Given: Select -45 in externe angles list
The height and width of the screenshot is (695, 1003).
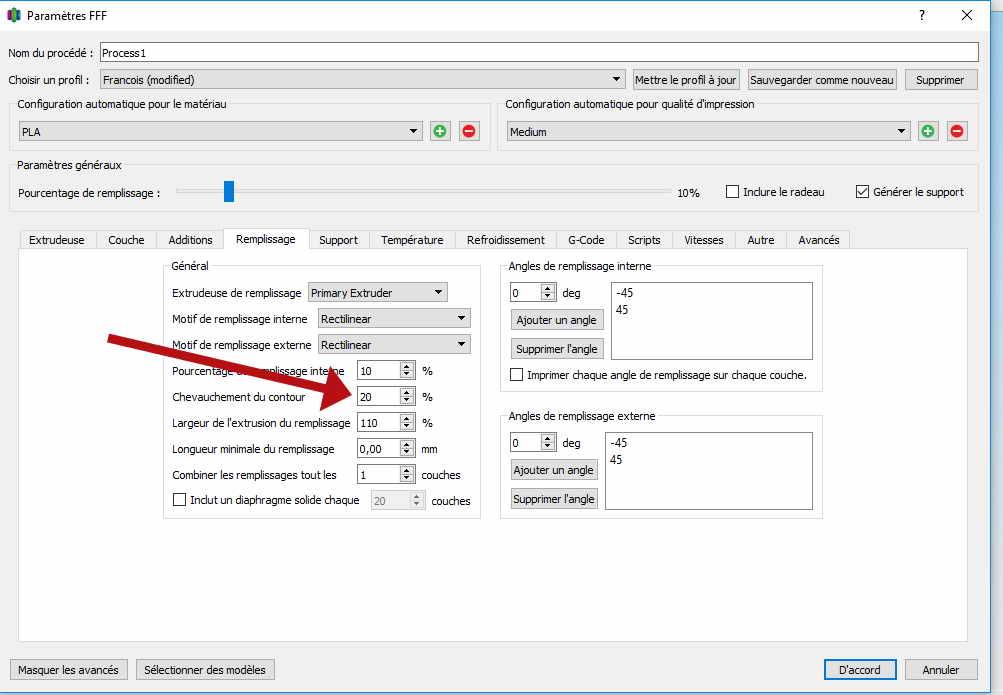Looking at the screenshot, I should click(x=618, y=442).
